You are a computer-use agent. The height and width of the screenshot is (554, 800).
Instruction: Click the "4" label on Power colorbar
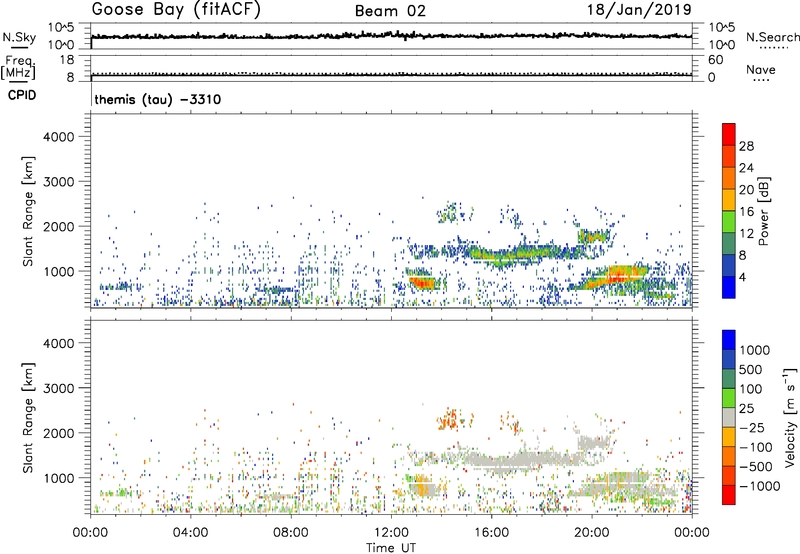tap(743, 277)
